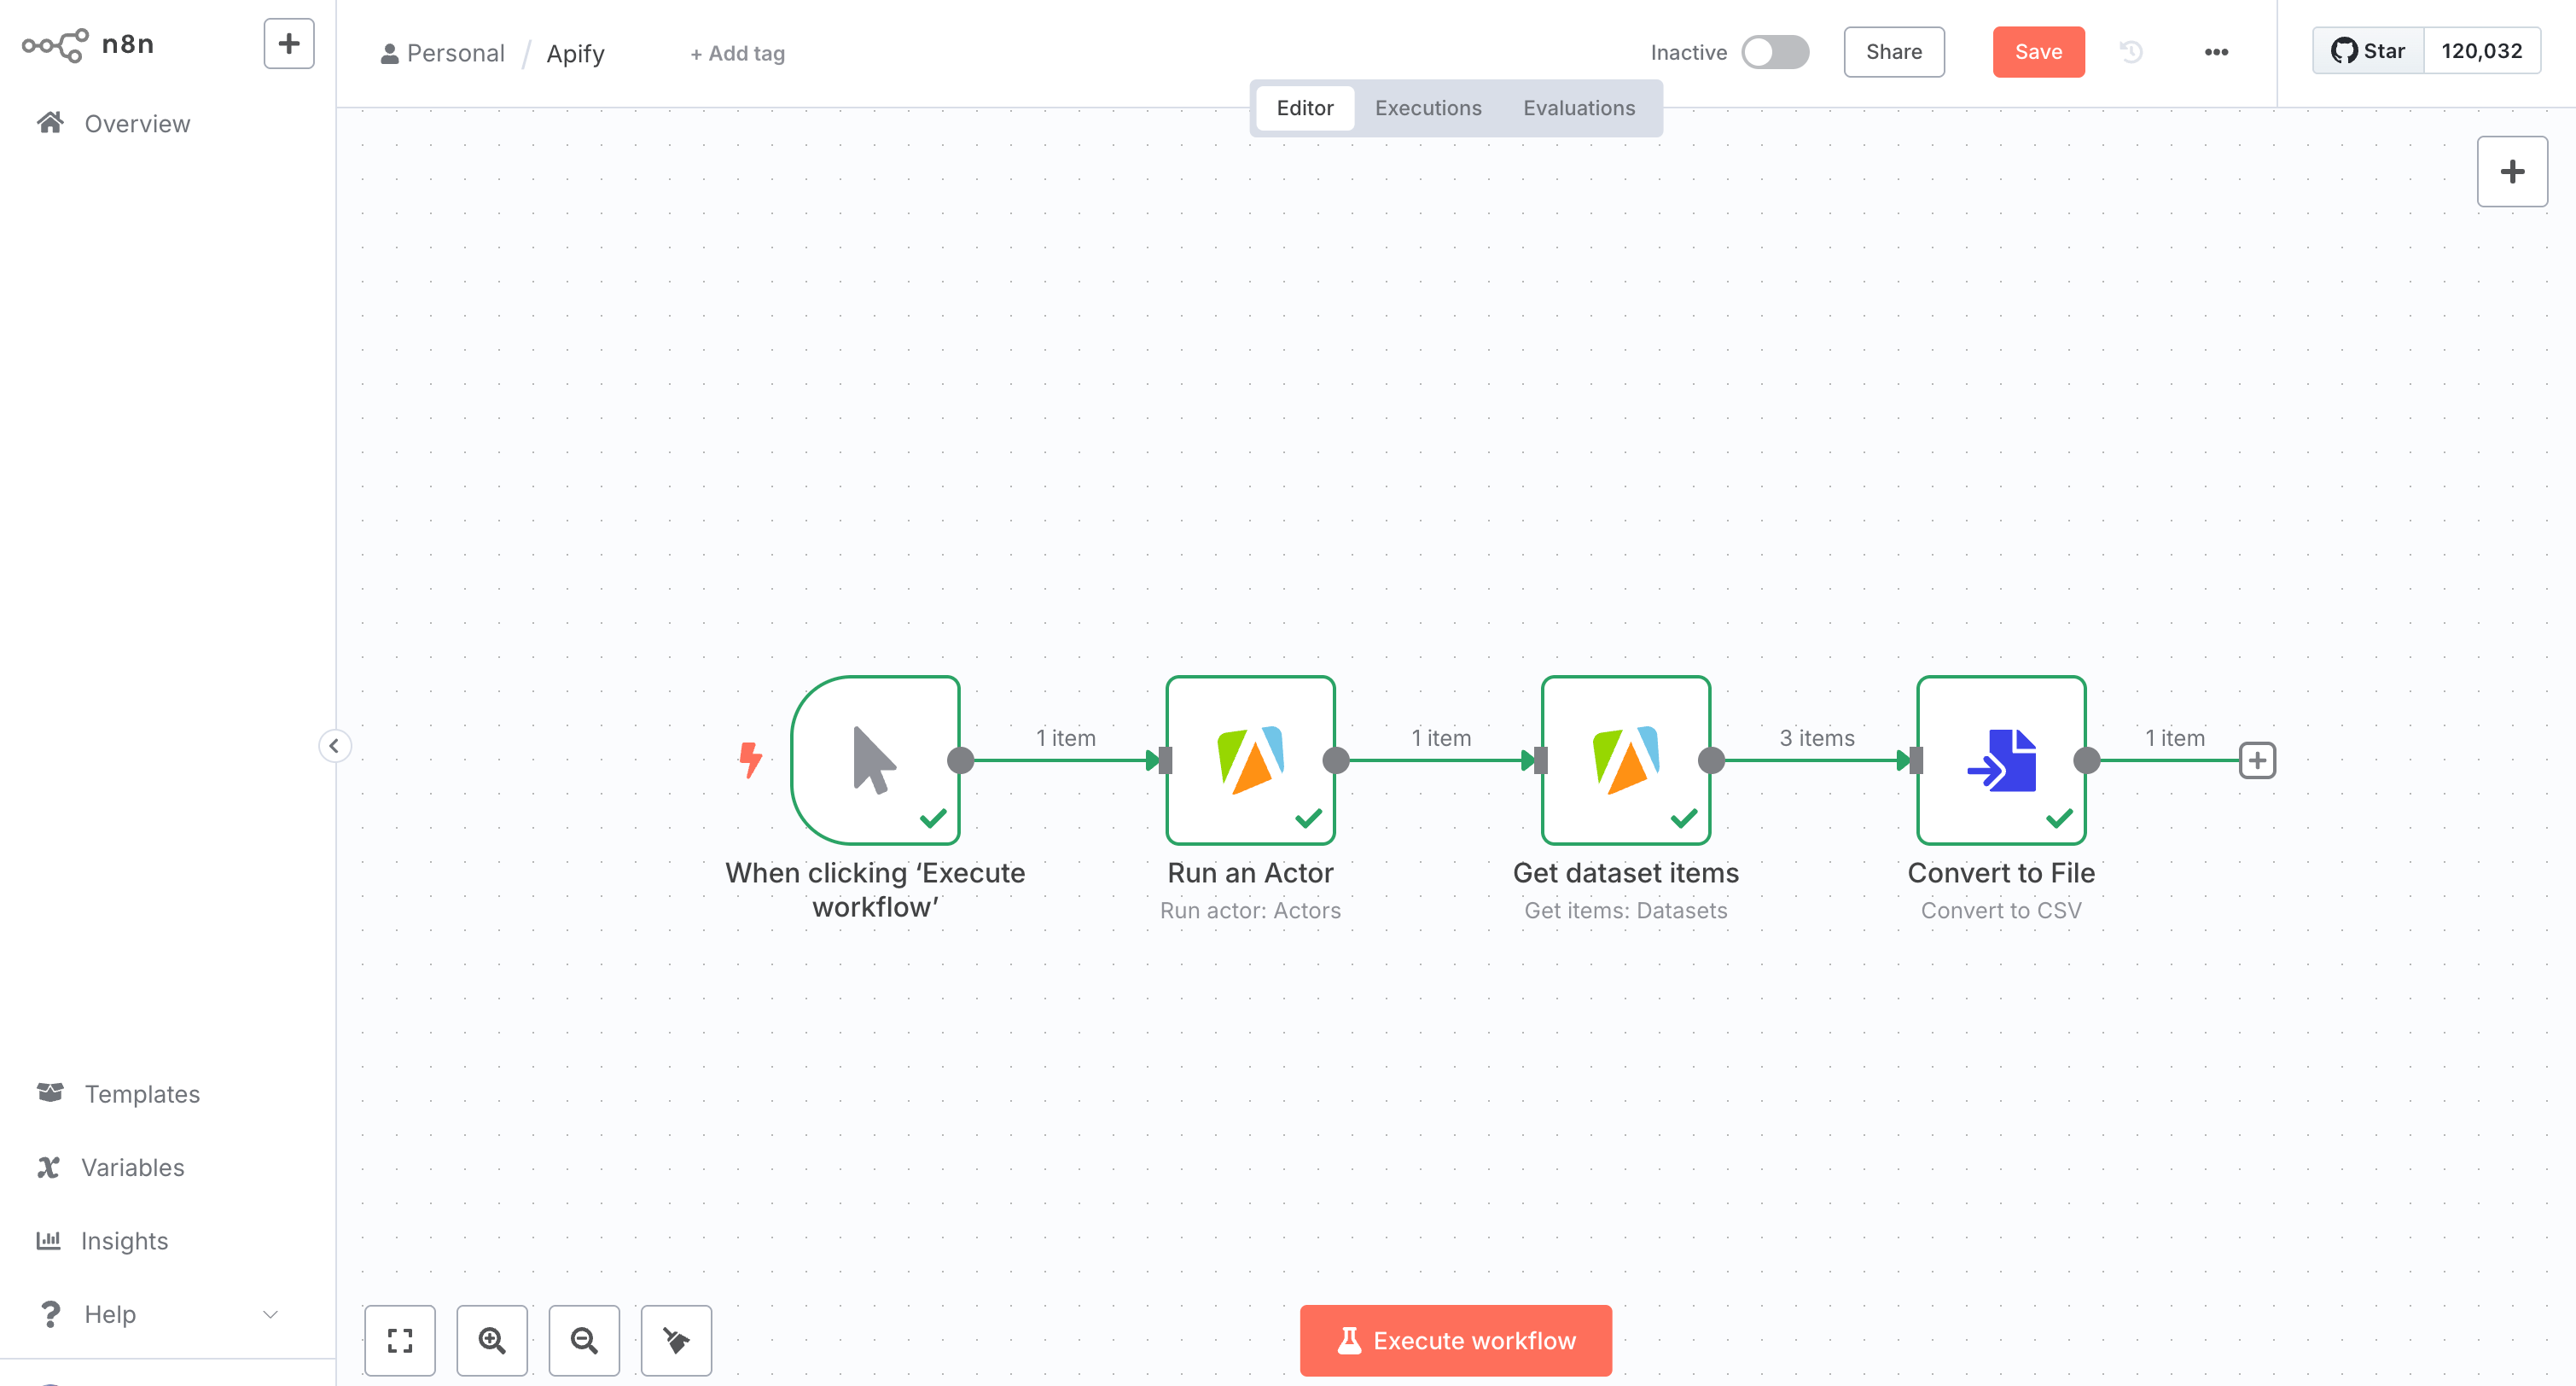The height and width of the screenshot is (1386, 2576).
Task: Open the Run an Actor node
Action: [x=1250, y=760]
